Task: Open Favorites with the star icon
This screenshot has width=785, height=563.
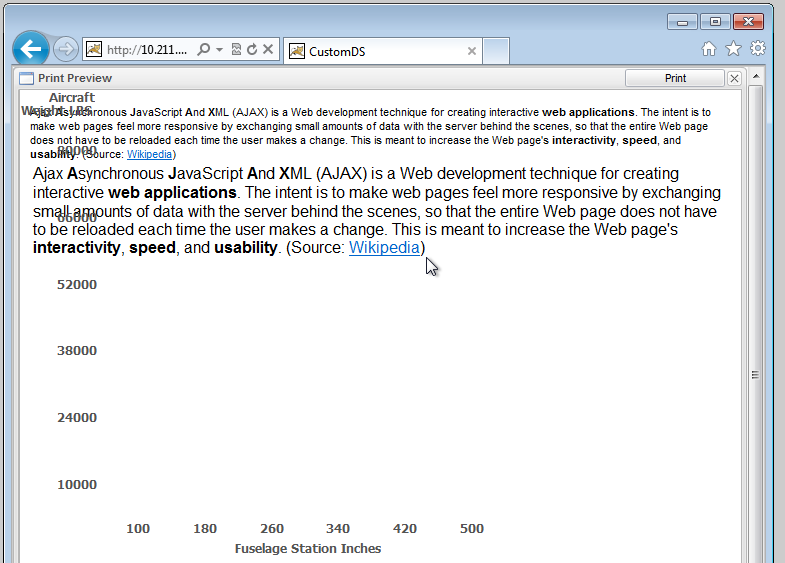Action: [733, 49]
